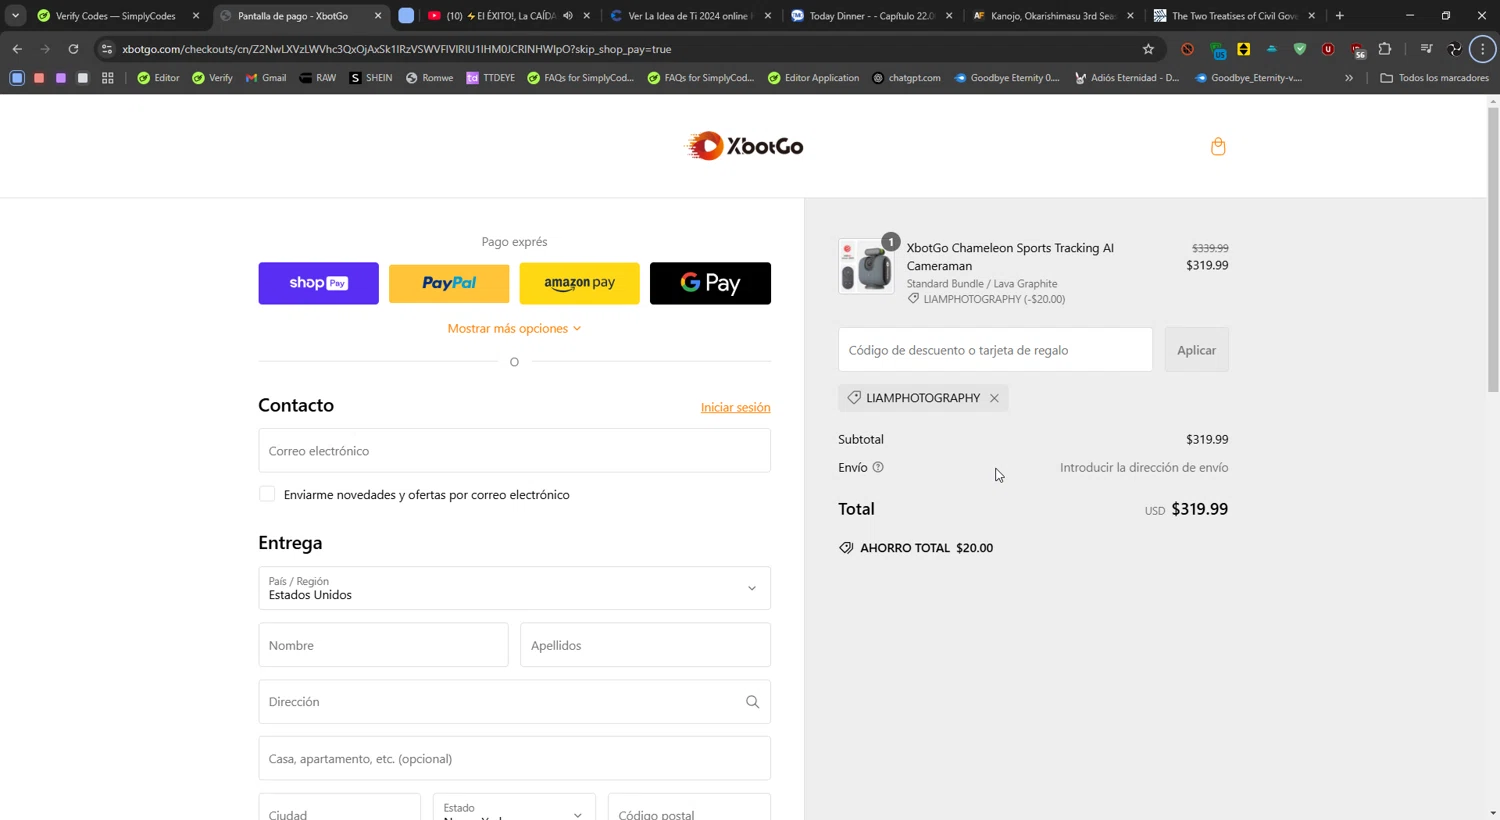Click the product thumbnail image
The height and width of the screenshot is (820, 1500).
click(x=866, y=266)
